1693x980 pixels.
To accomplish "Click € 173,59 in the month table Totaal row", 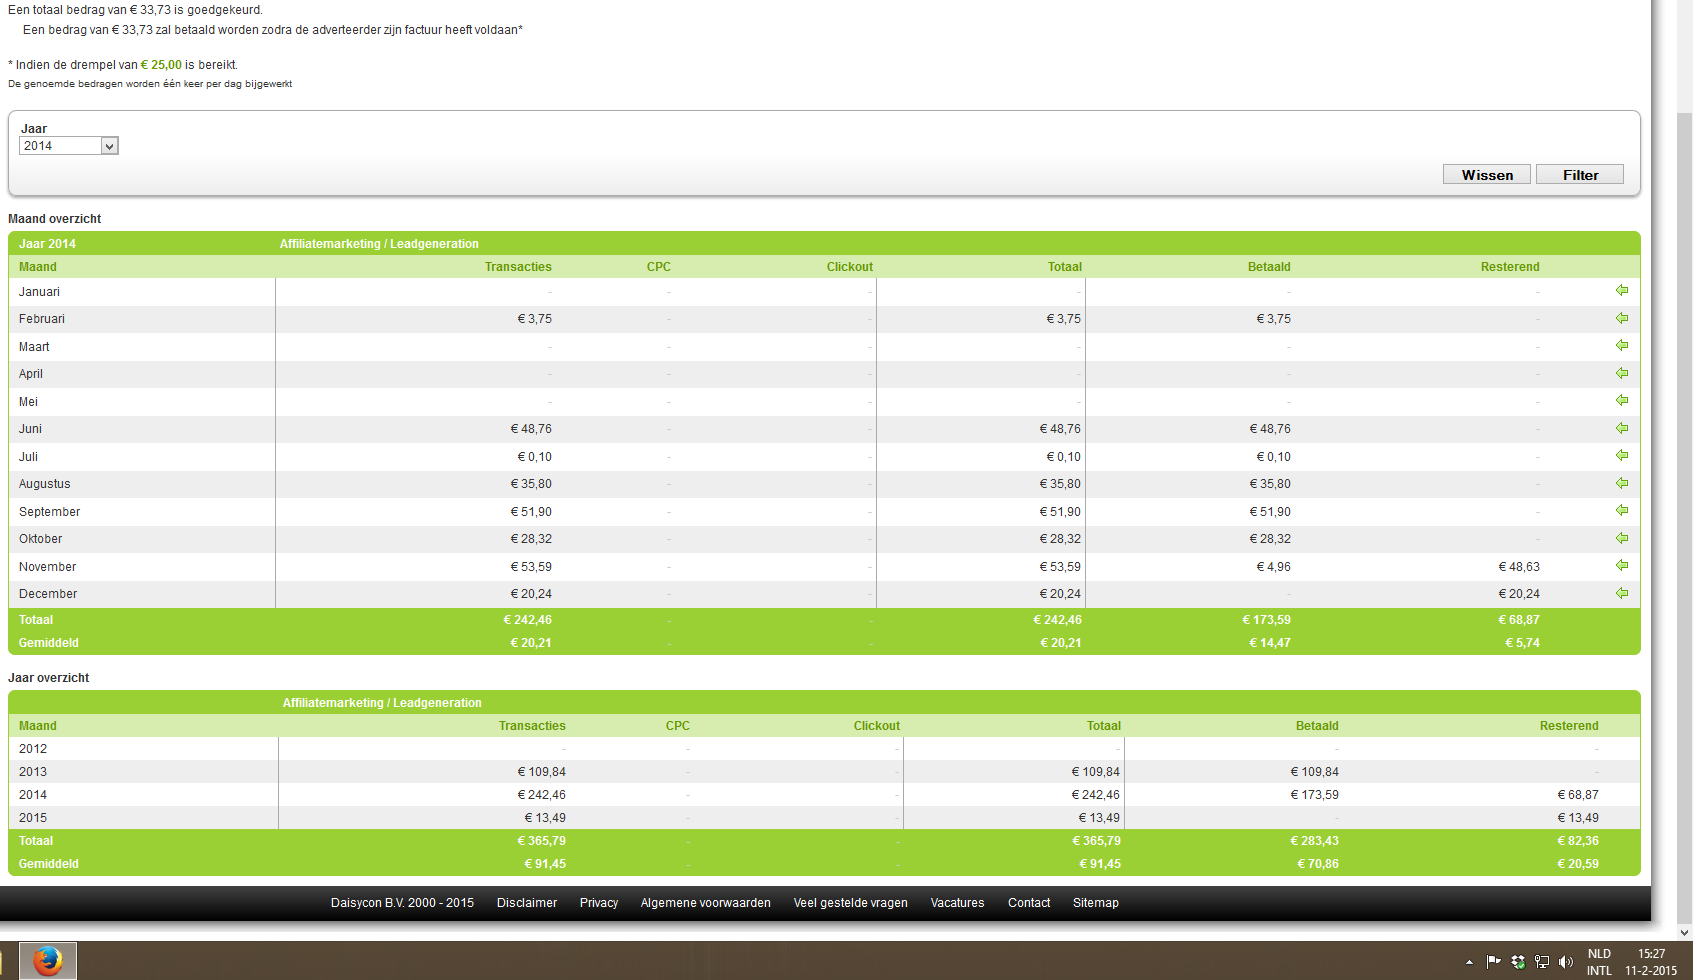I will [1266, 620].
